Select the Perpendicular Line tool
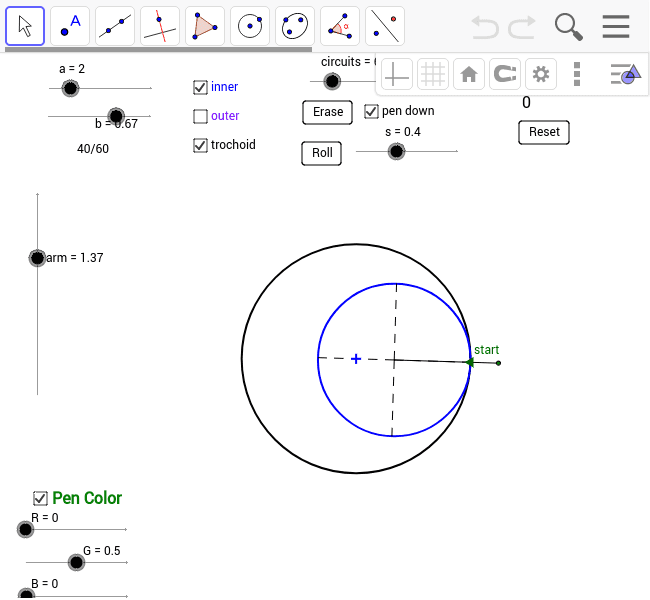 [160, 26]
